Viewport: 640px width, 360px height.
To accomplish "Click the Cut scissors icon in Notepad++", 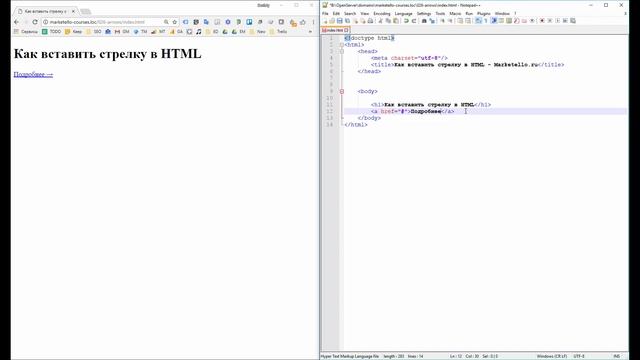I will coord(380,21).
